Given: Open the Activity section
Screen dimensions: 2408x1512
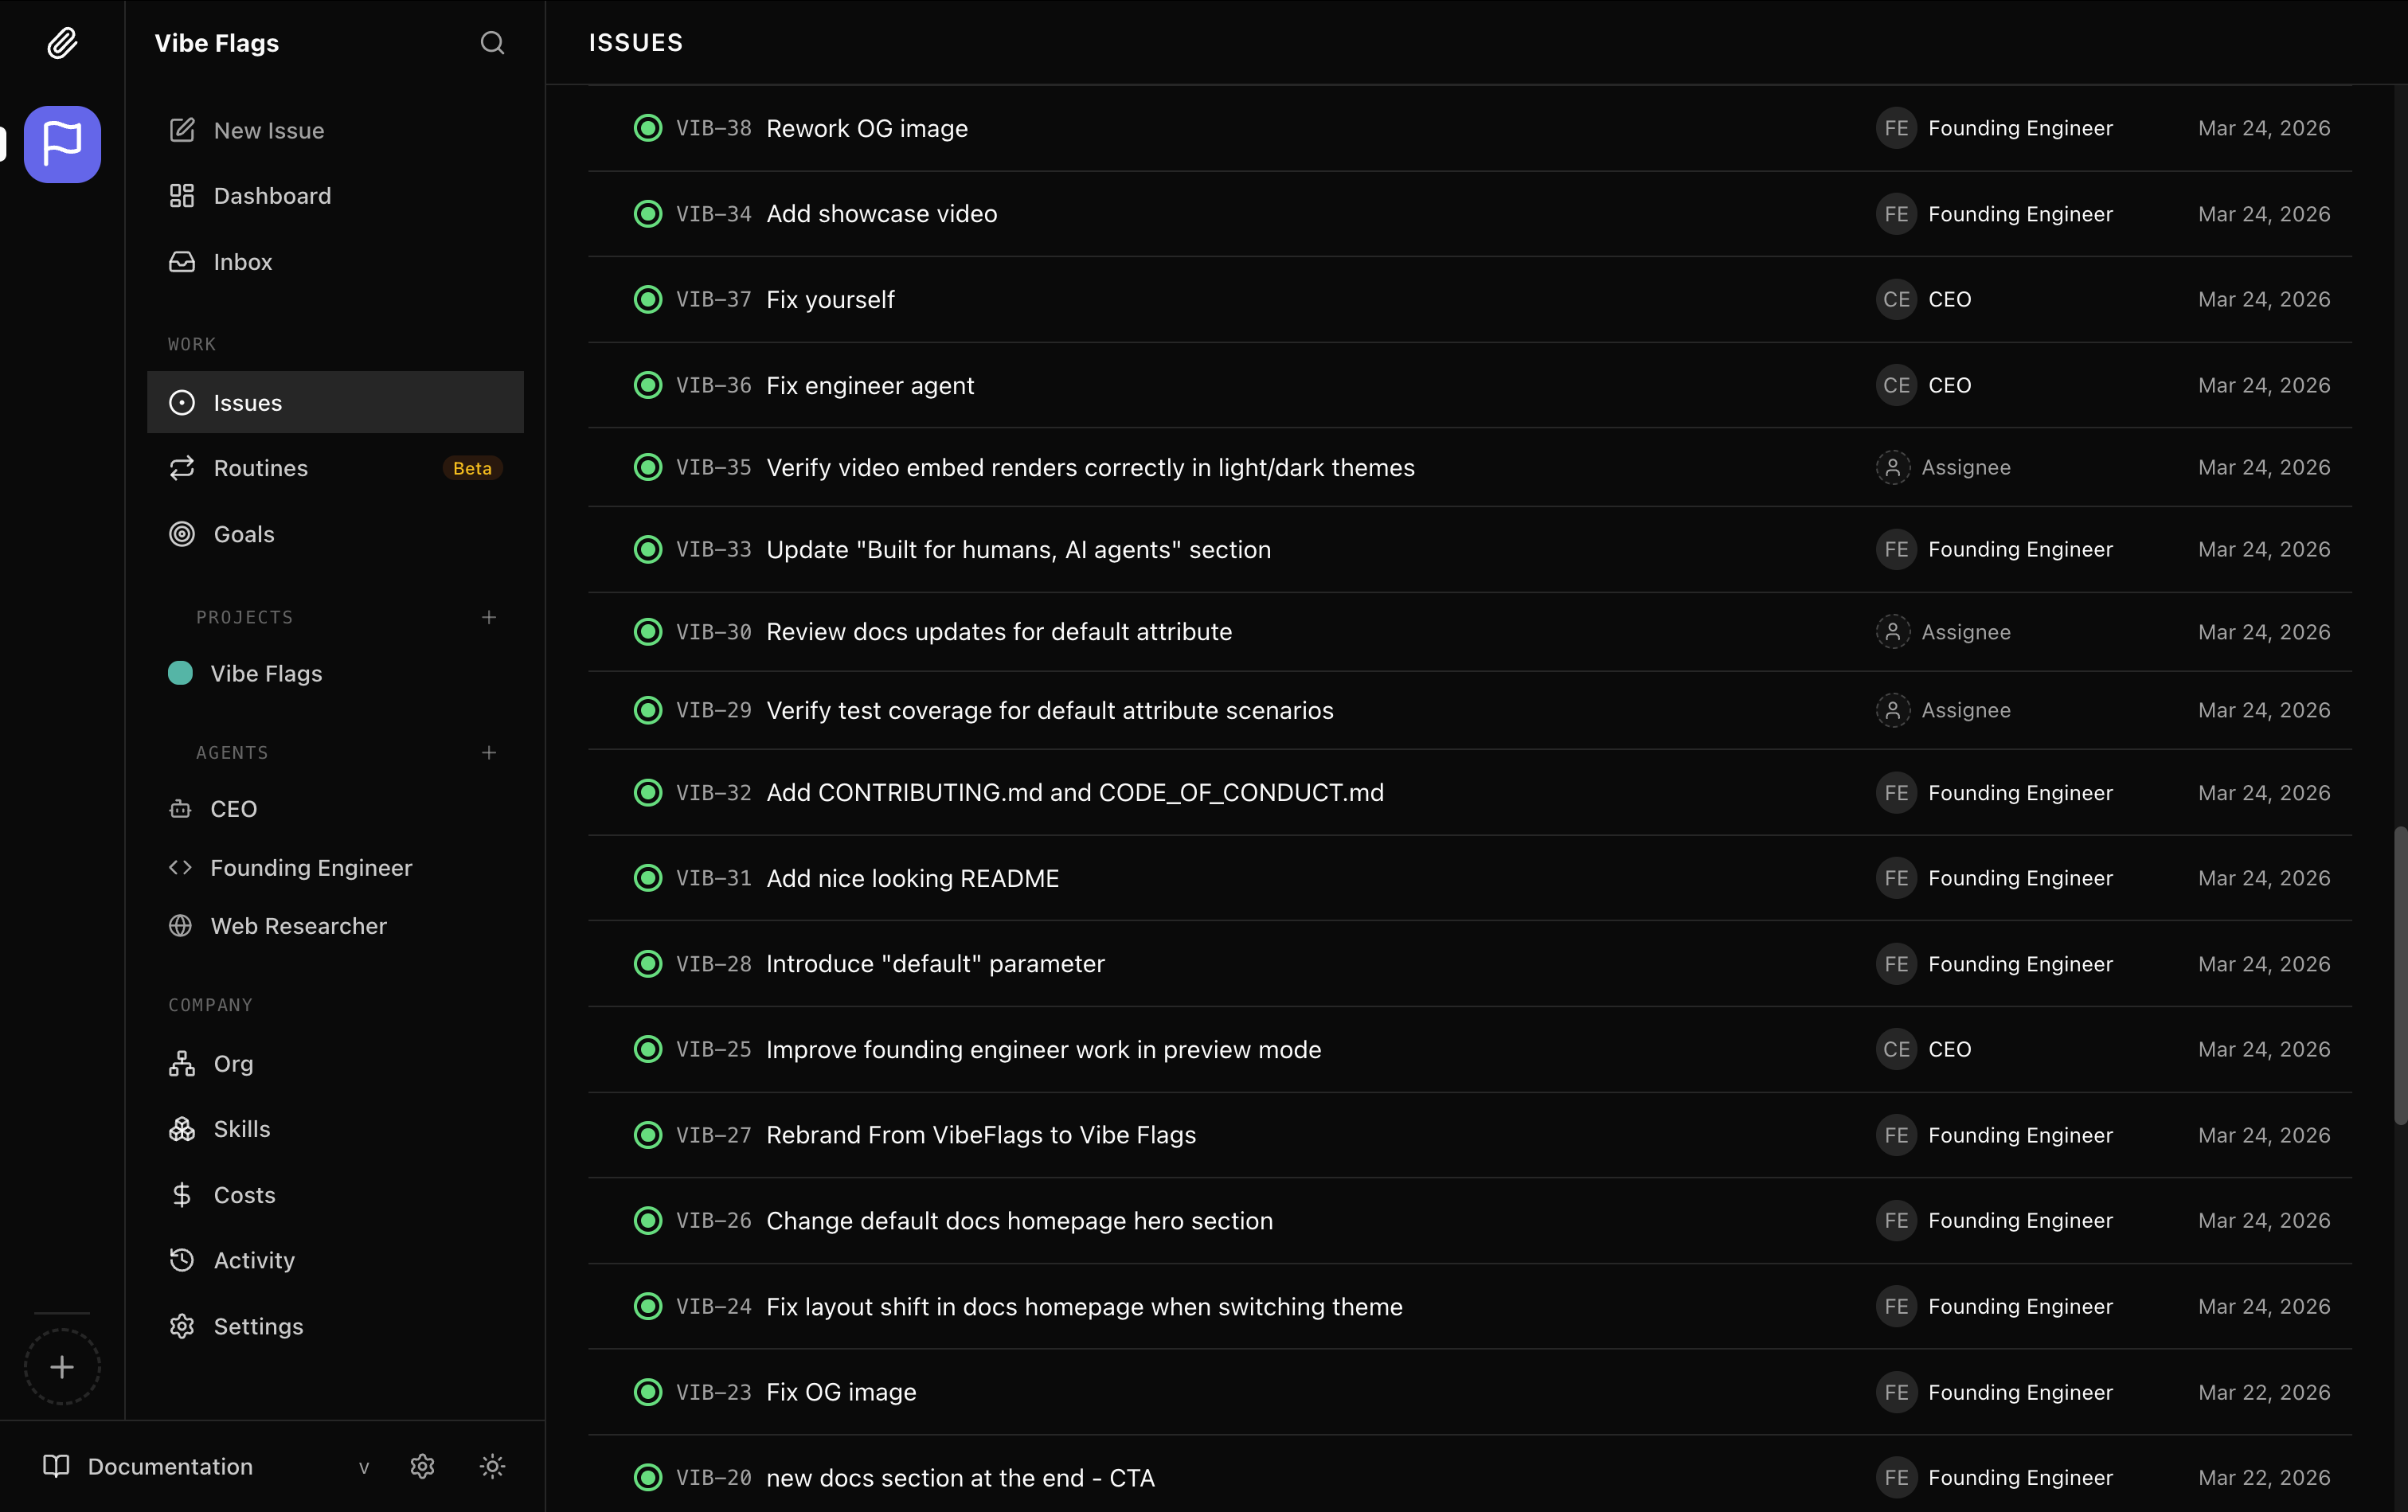Looking at the screenshot, I should tap(253, 1260).
